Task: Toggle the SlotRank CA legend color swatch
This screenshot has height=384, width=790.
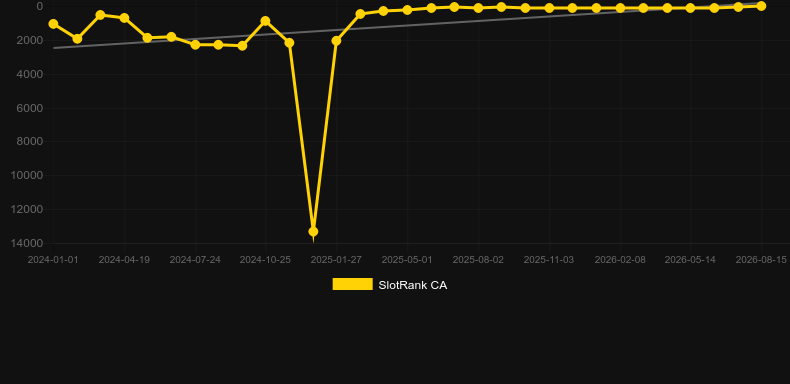Action: 352,284
